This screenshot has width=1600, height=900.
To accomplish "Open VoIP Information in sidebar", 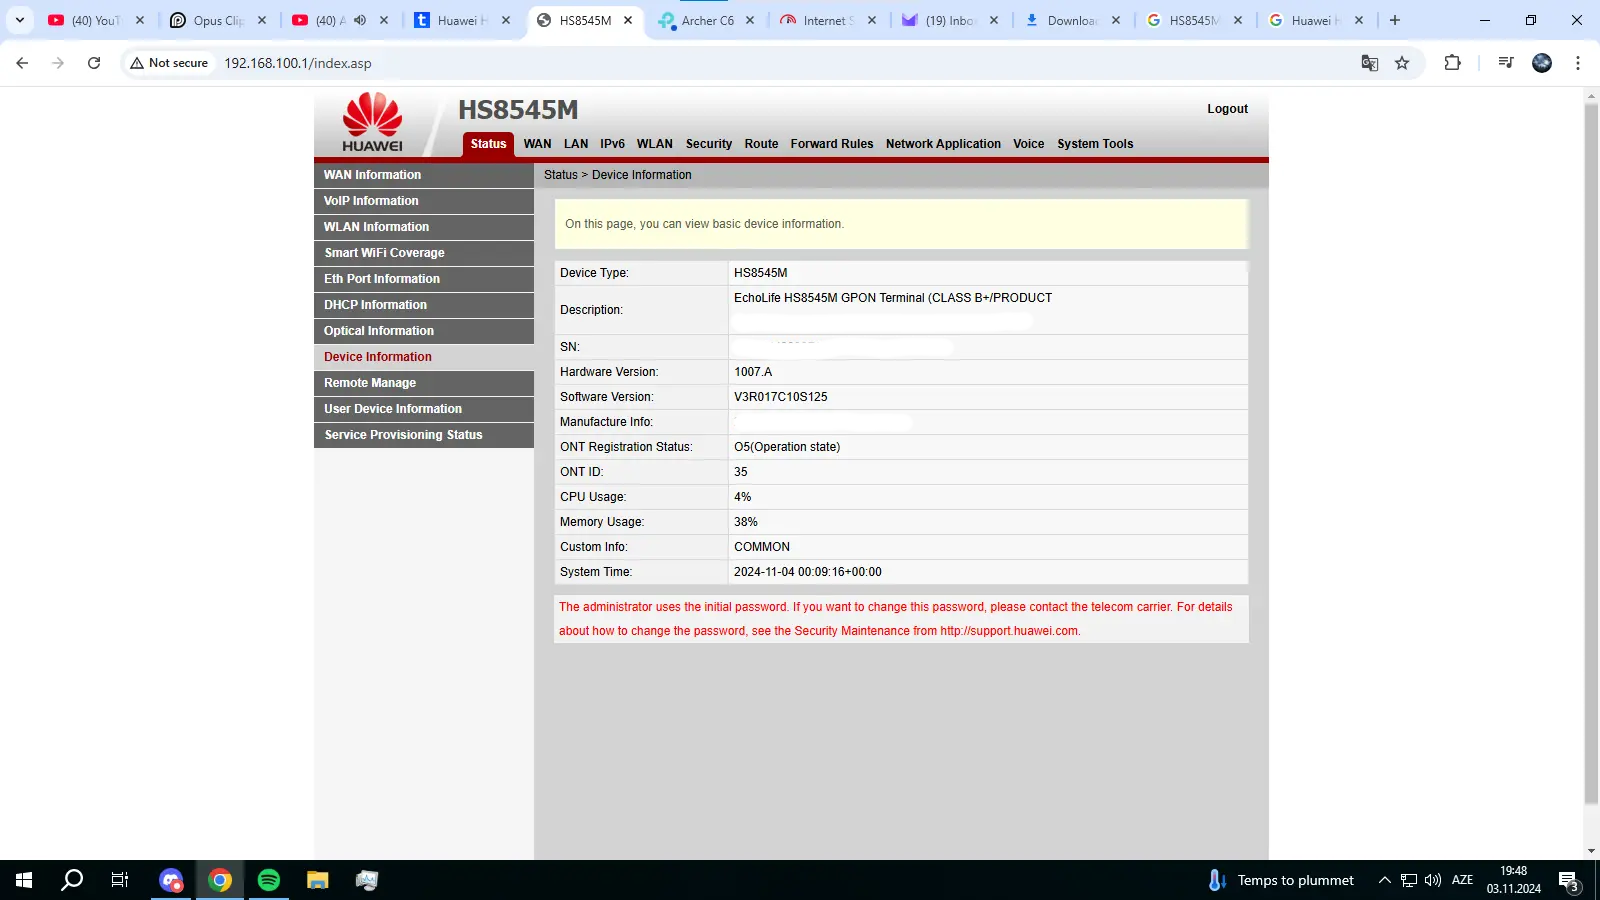I will point(424,201).
